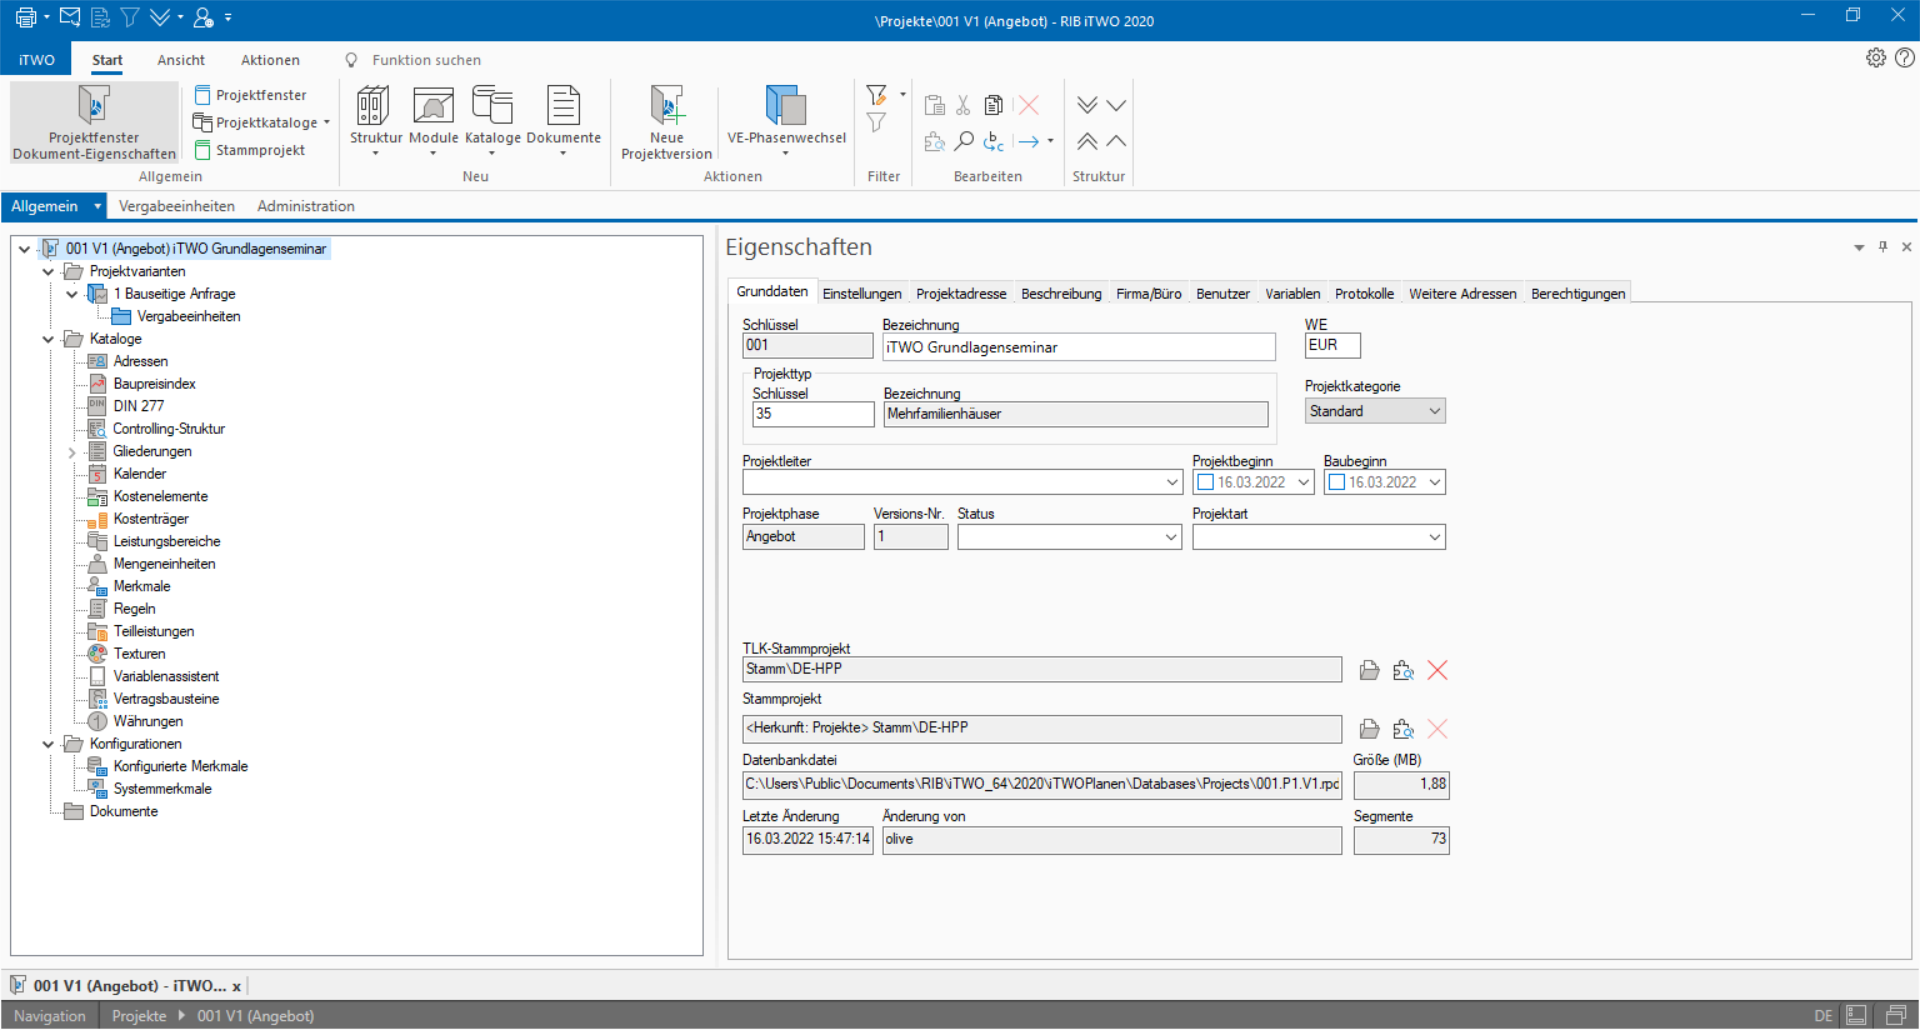The width and height of the screenshot is (1920, 1030).
Task: Click Navigation in the status bar
Action: coord(50,1016)
